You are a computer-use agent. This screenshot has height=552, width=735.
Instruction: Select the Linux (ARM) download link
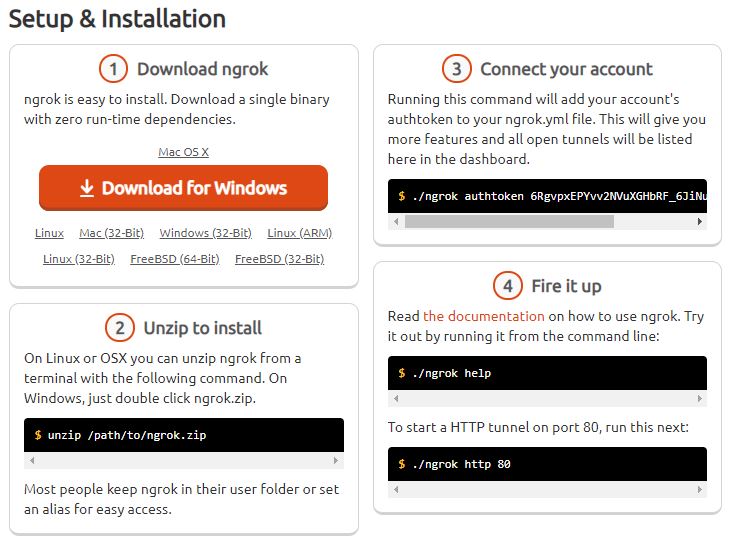click(300, 233)
